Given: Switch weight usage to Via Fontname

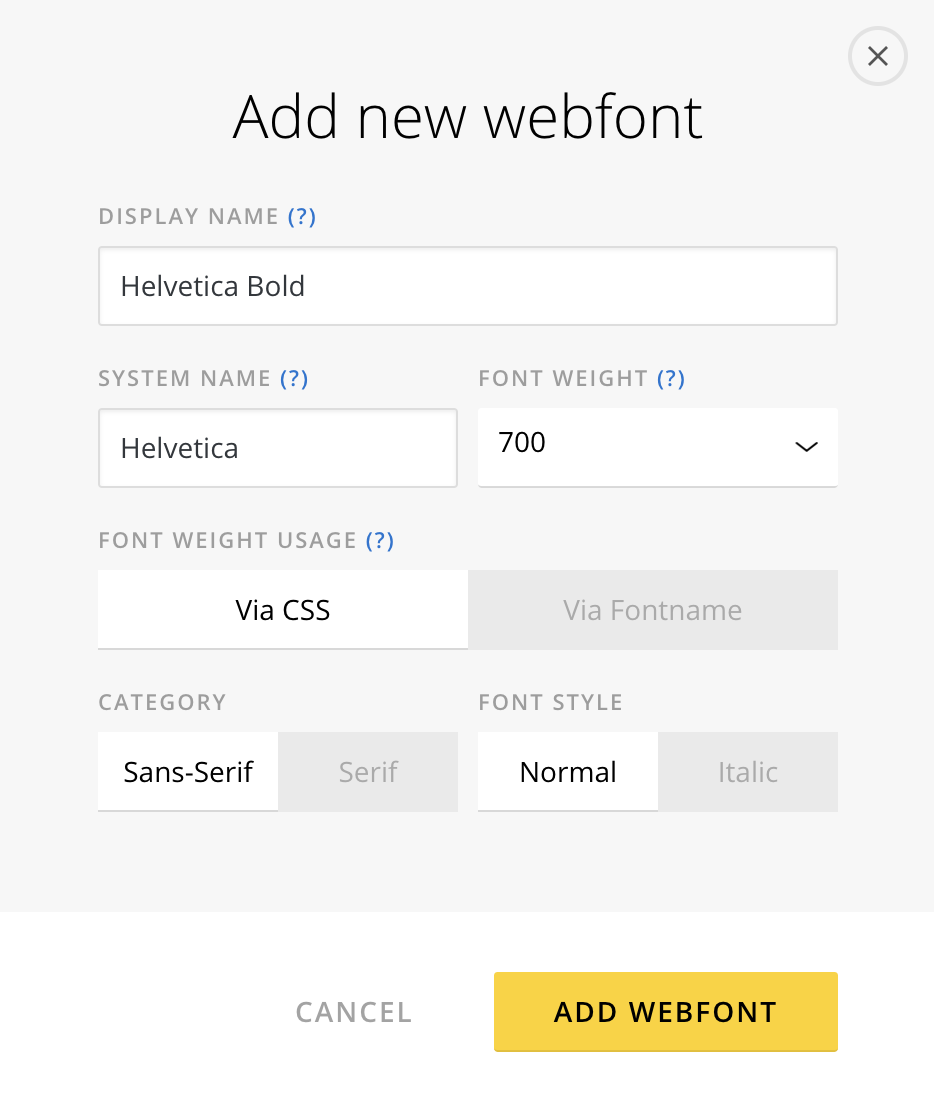Looking at the screenshot, I should (x=652, y=610).
